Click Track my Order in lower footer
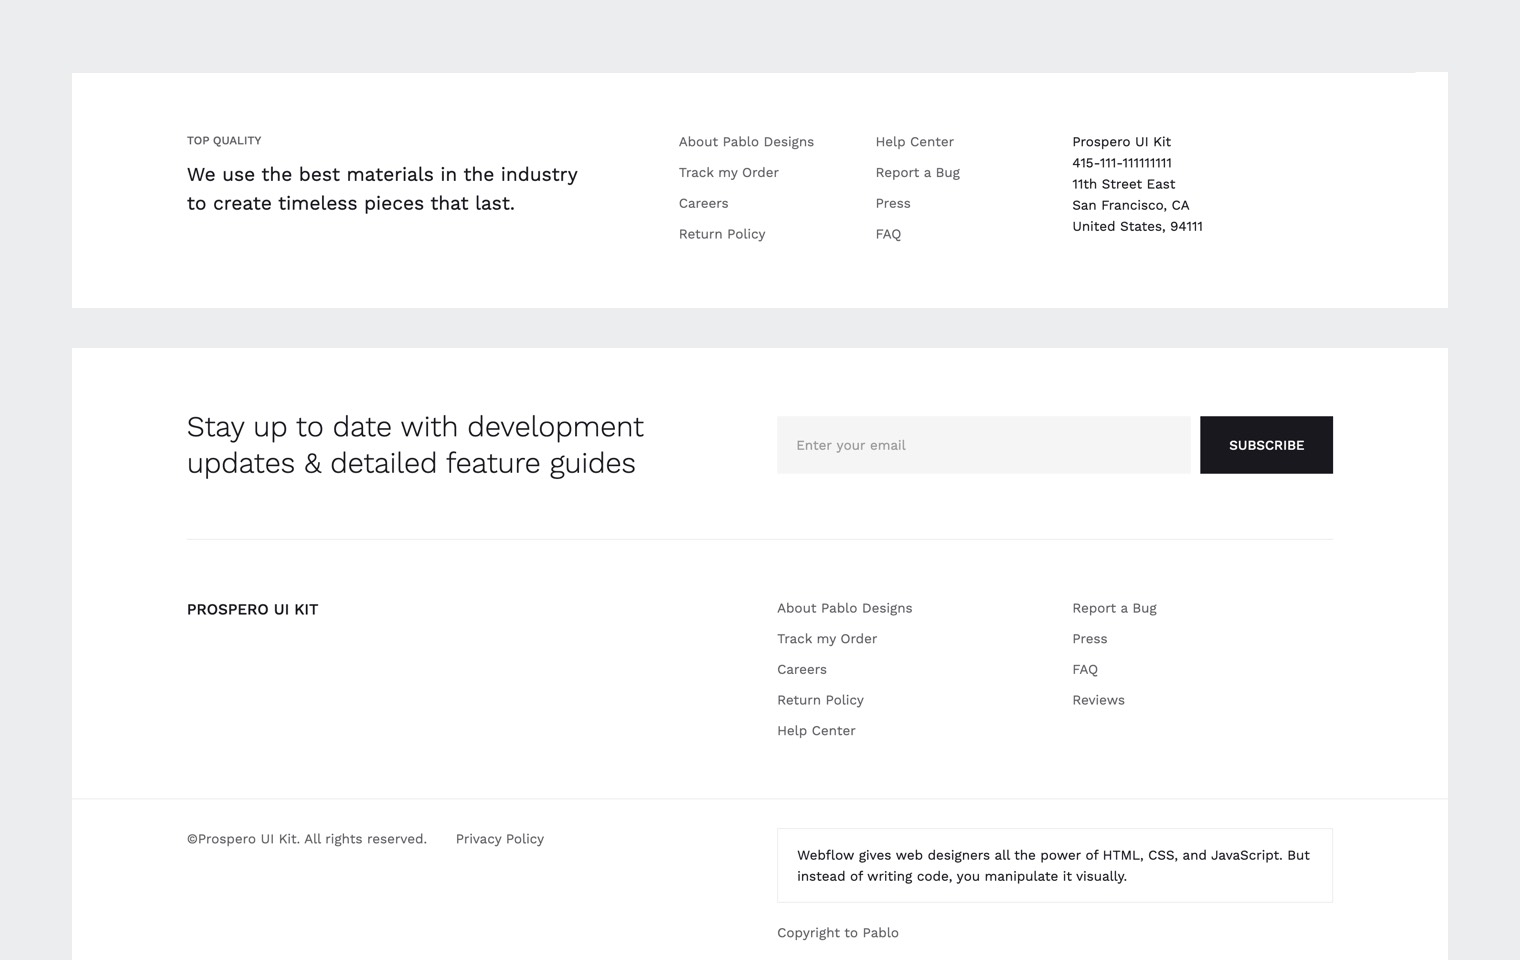The width and height of the screenshot is (1520, 960). pos(826,639)
